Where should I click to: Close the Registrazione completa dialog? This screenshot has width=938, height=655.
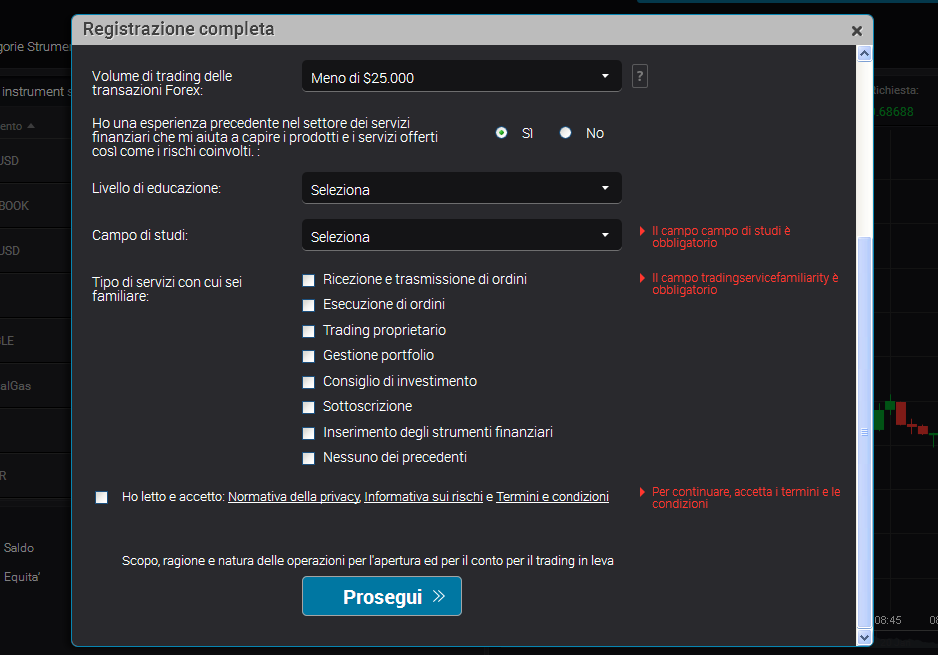pyautogui.click(x=857, y=31)
